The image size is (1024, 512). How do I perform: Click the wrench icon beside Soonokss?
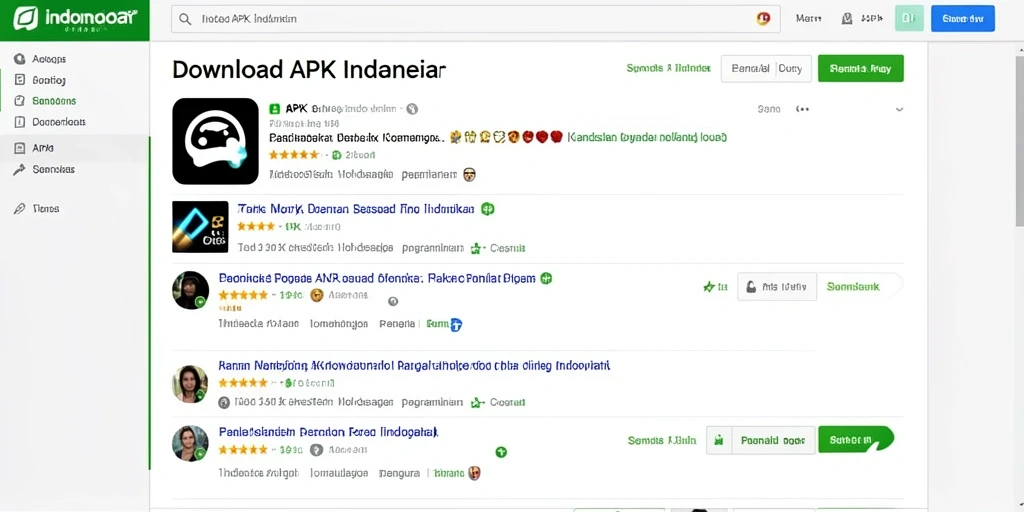click(x=20, y=169)
